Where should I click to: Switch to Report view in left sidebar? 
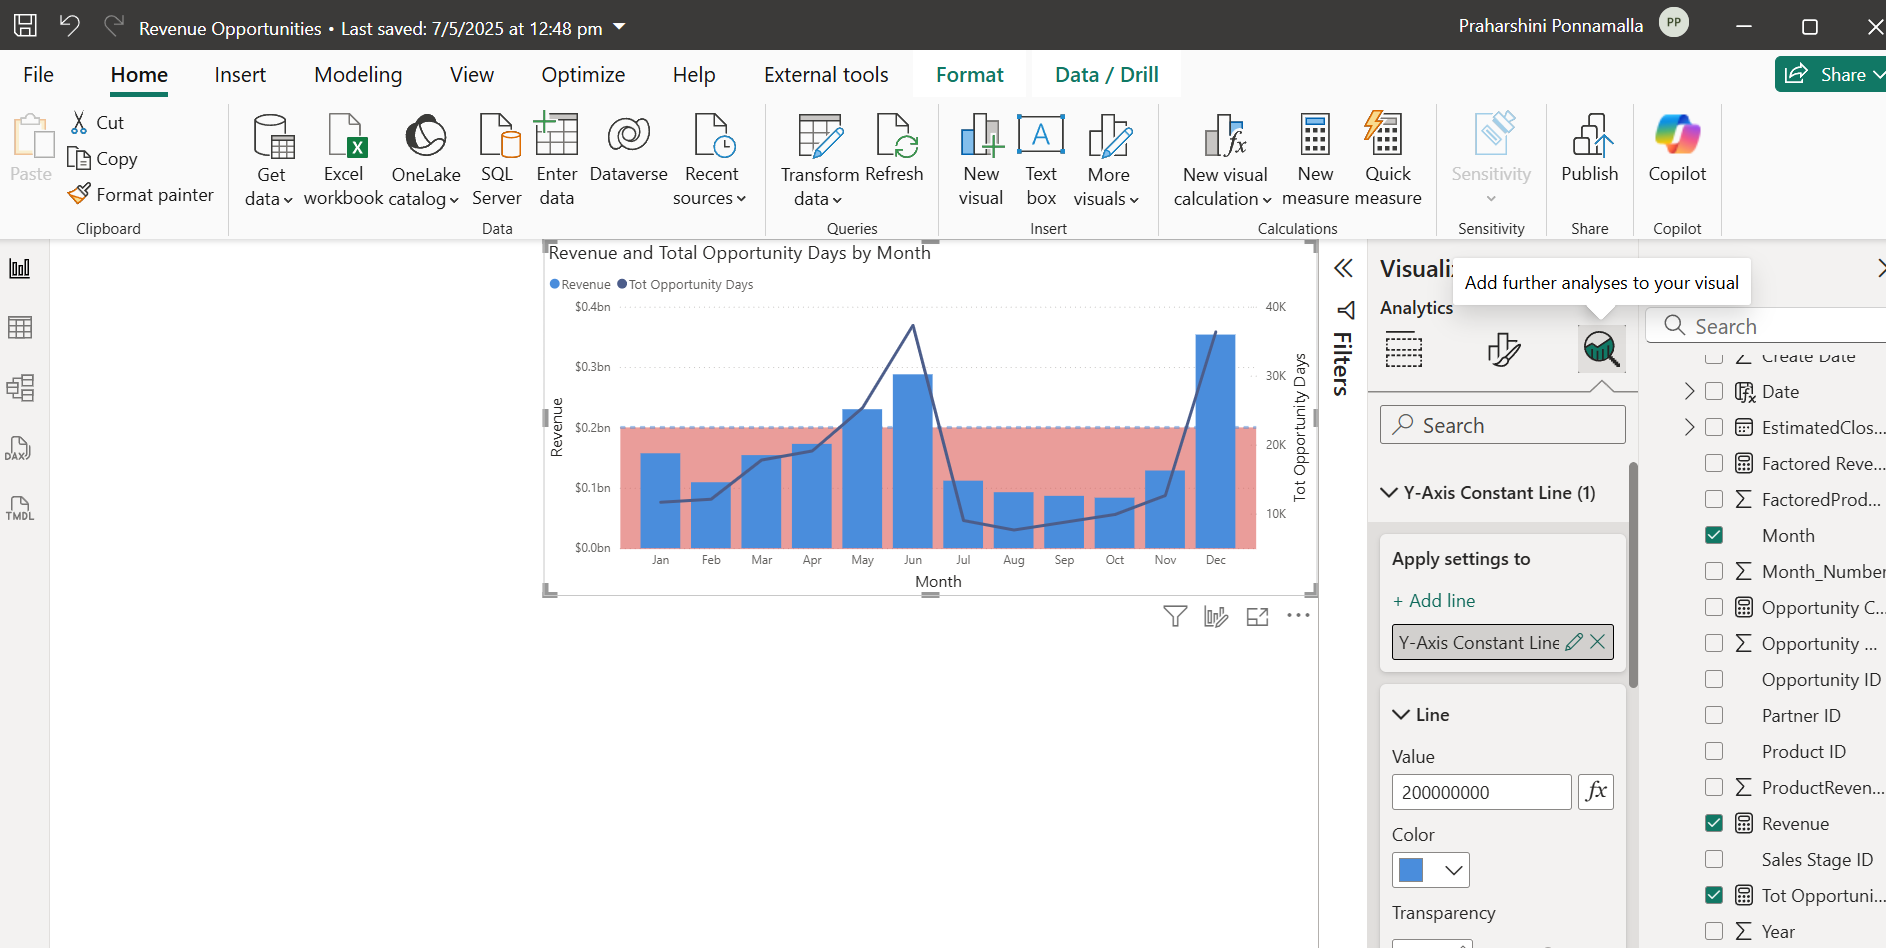20,268
